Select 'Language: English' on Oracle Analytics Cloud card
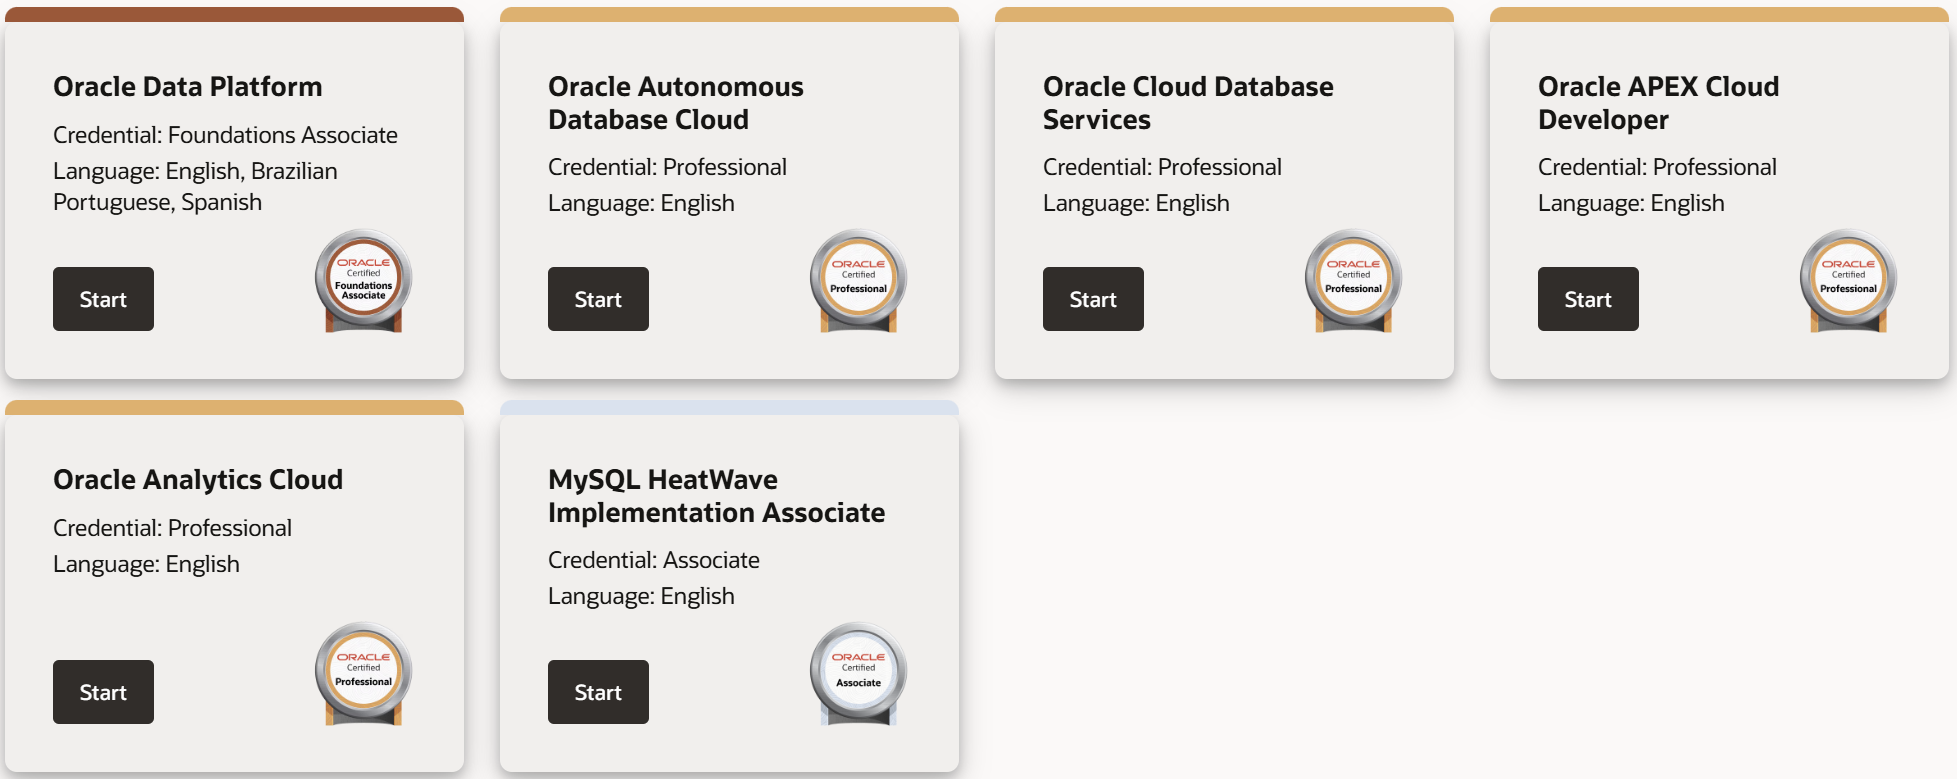This screenshot has height=779, width=1957. (x=146, y=564)
